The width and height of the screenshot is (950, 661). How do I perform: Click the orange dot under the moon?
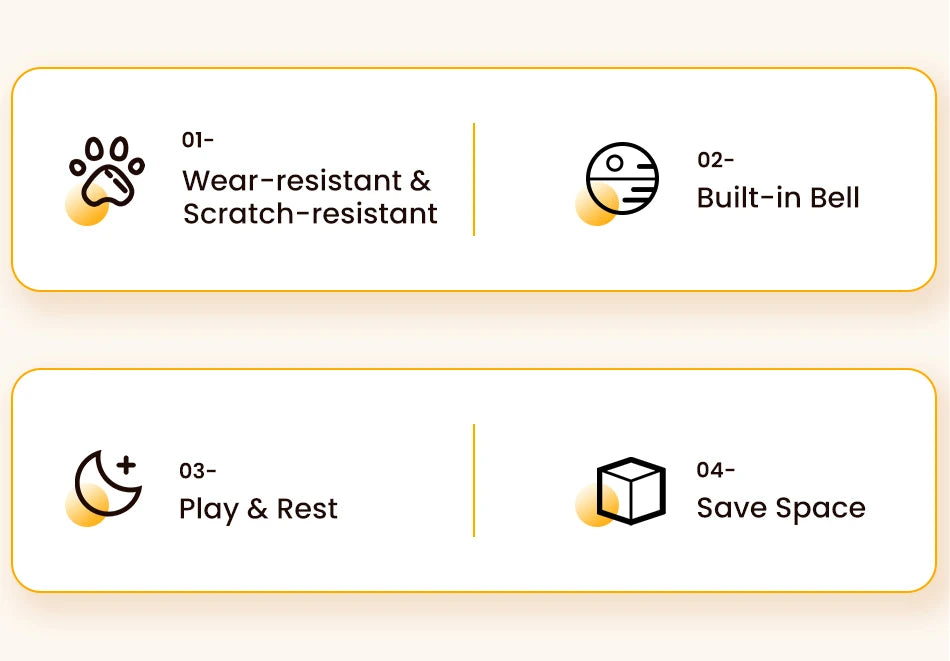pyautogui.click(x=82, y=508)
